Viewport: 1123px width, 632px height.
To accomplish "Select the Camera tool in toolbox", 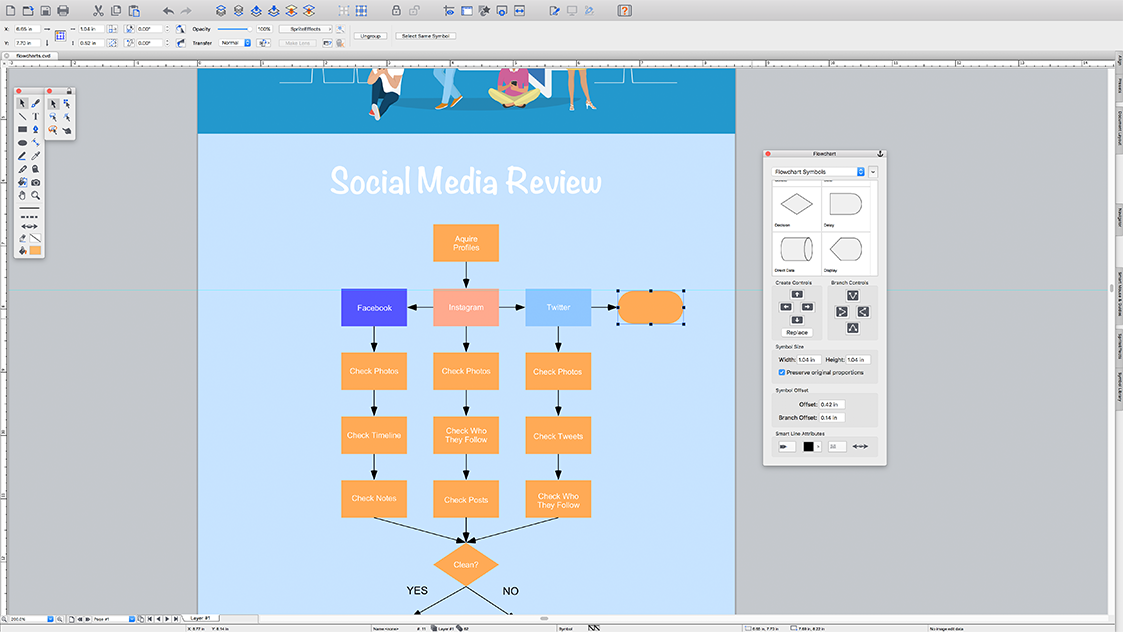I will coord(35,182).
